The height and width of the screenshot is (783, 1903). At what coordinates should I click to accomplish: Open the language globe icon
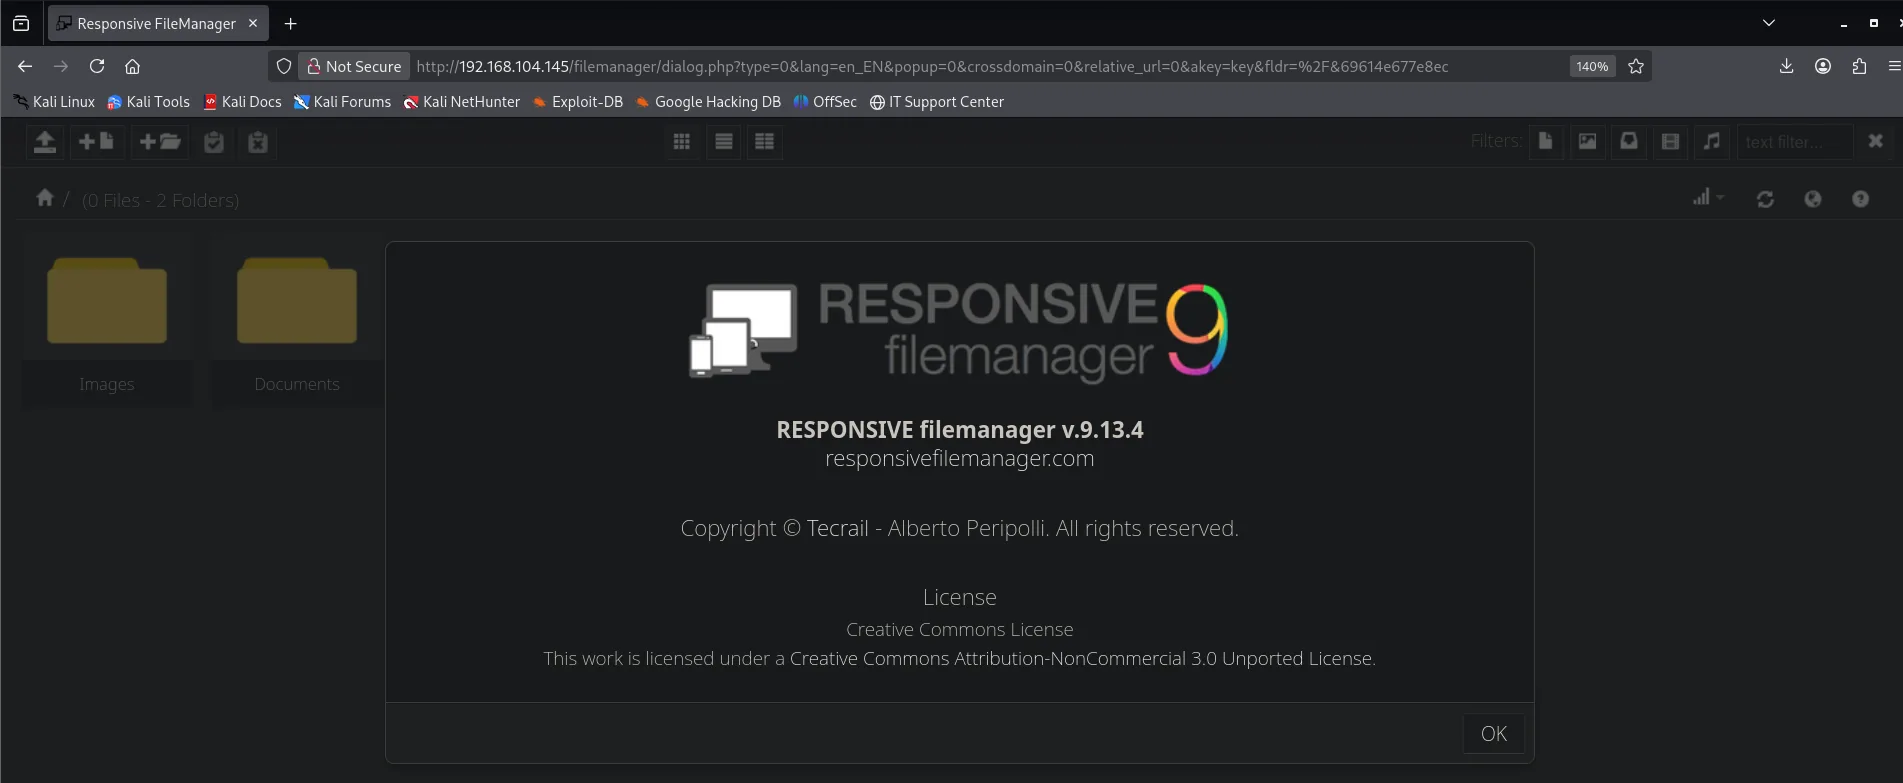point(1813,199)
